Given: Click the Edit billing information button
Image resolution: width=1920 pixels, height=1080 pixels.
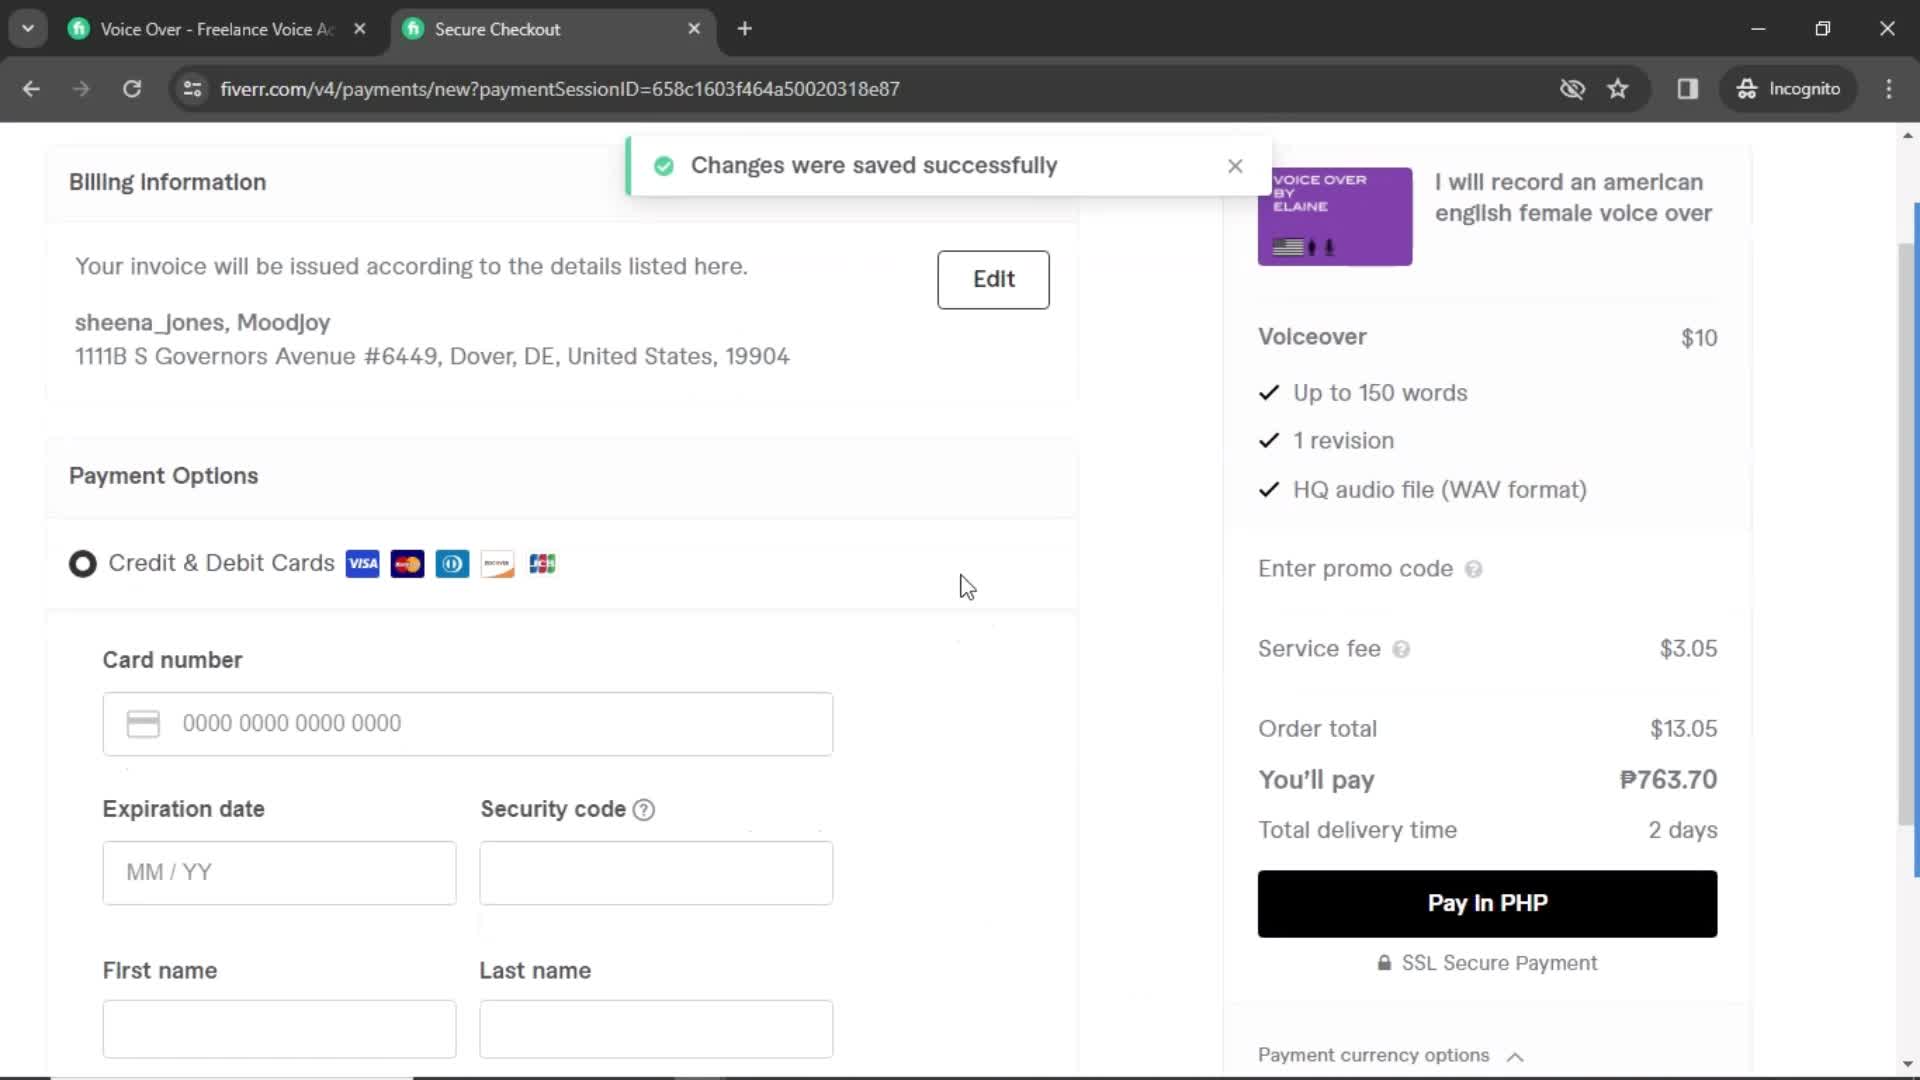Looking at the screenshot, I should coord(994,278).
